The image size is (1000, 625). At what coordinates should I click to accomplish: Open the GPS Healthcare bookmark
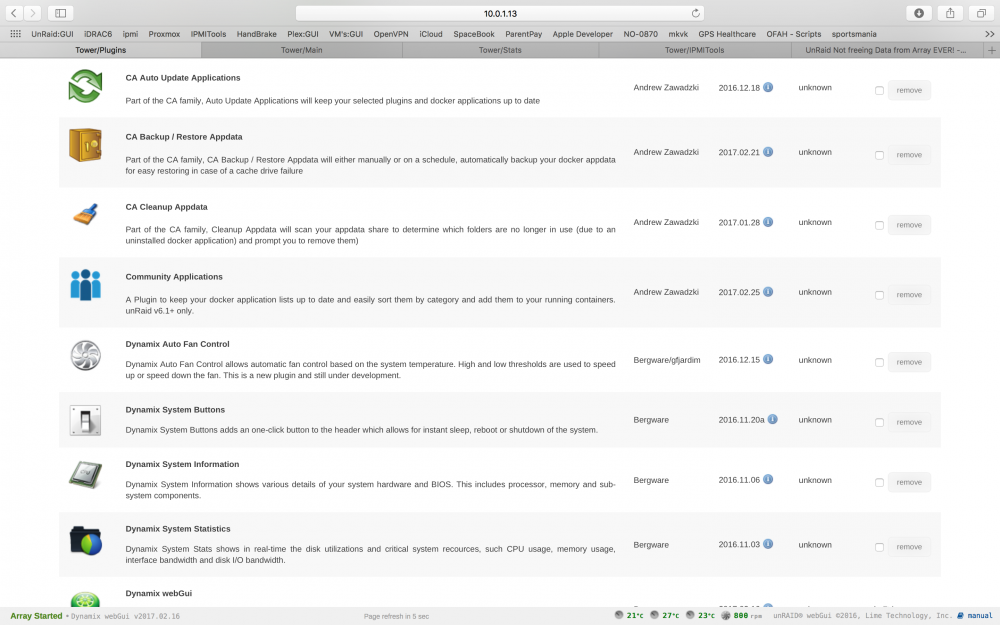tap(726, 34)
